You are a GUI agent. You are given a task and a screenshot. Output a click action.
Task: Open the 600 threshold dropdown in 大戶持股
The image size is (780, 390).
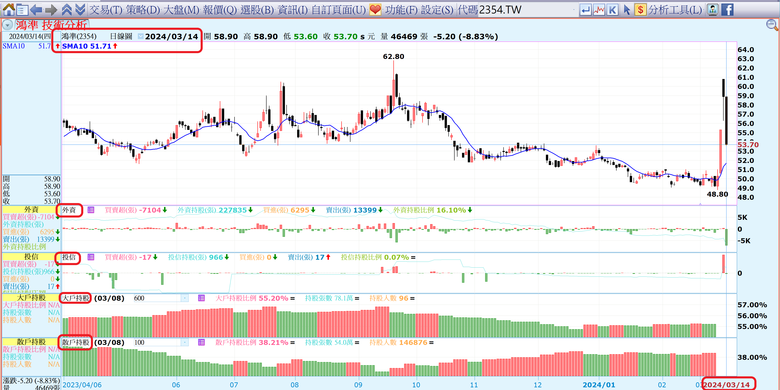point(185,298)
